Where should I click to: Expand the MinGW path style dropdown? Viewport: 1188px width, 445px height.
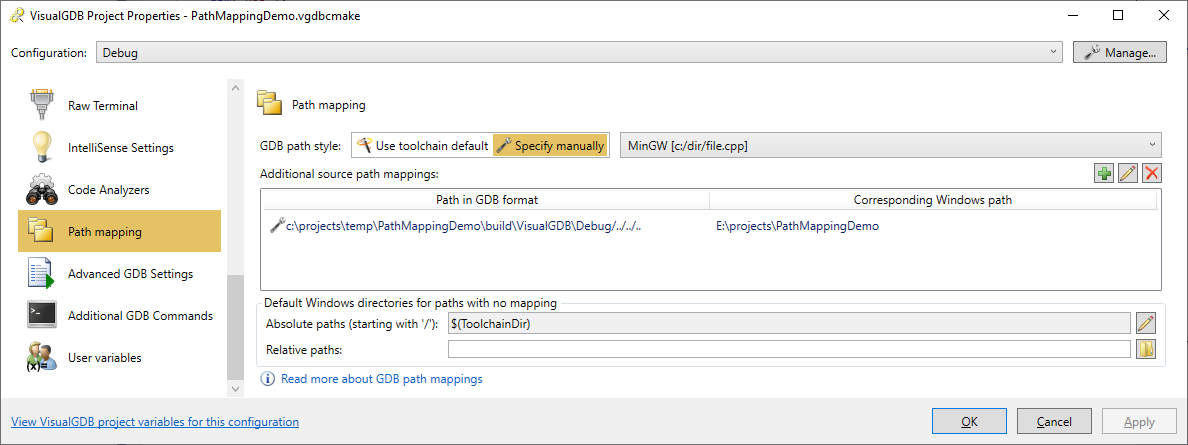point(891,146)
